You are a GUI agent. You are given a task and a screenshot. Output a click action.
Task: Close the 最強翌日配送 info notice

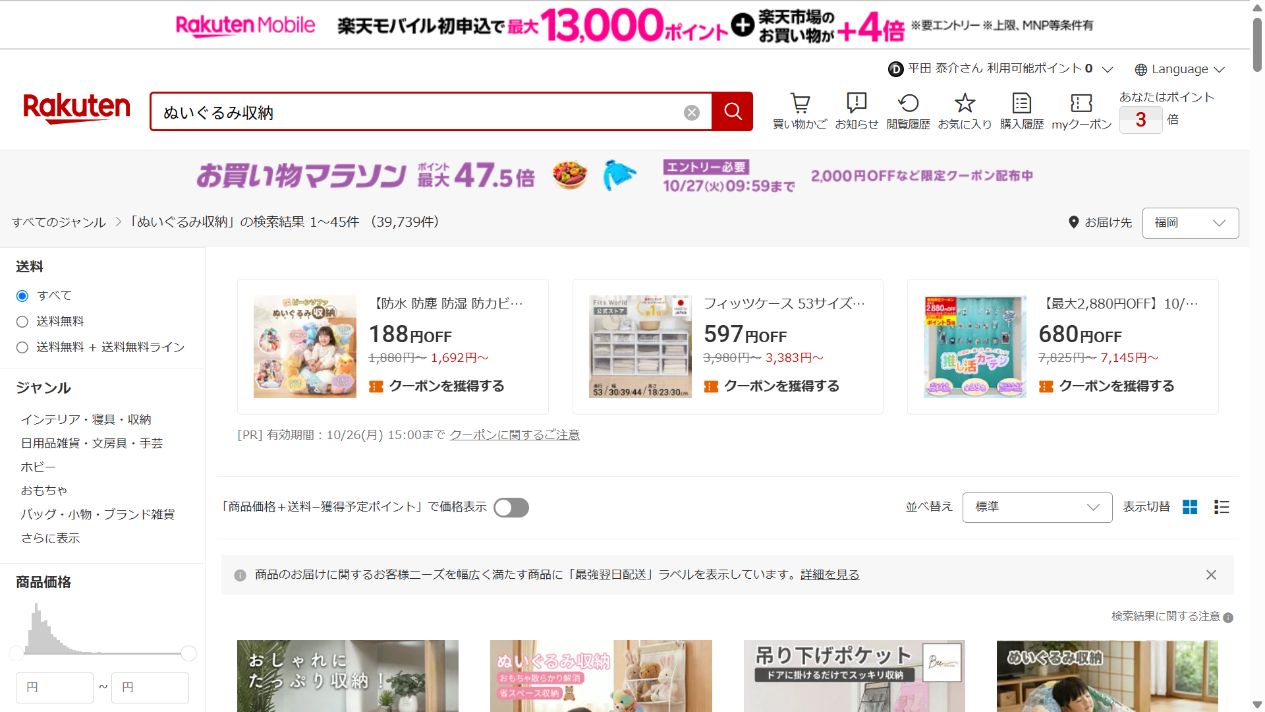[x=1211, y=575]
